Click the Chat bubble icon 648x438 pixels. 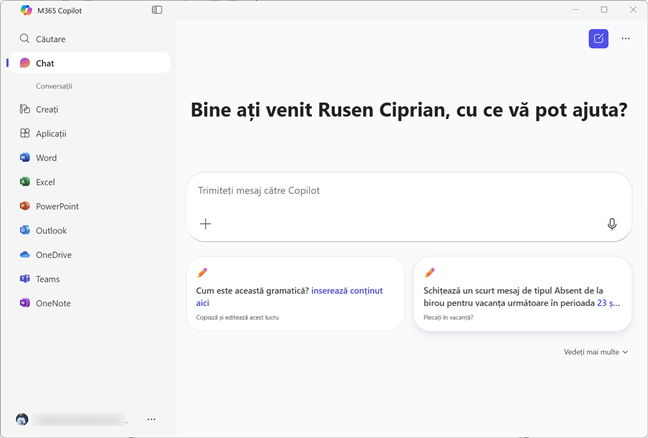(25, 63)
